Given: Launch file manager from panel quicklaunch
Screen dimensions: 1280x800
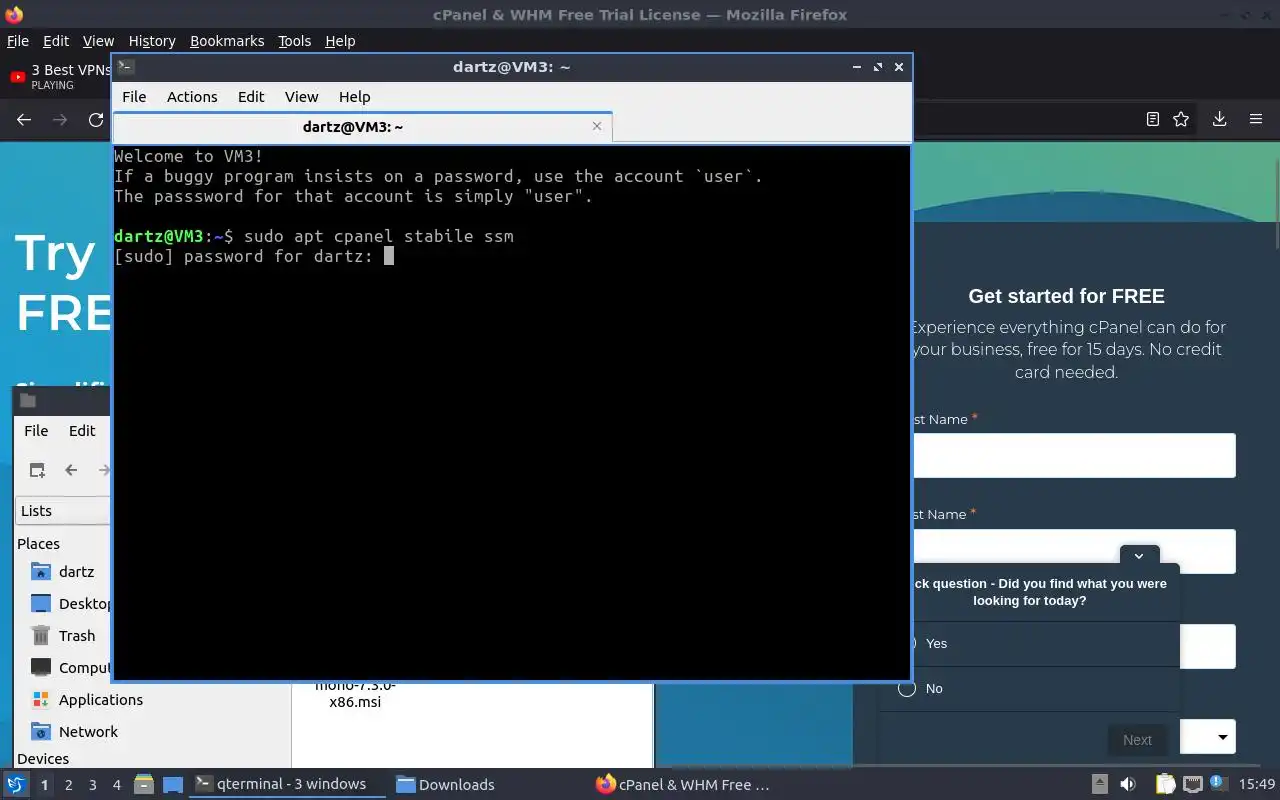Looking at the screenshot, I should coord(143,784).
